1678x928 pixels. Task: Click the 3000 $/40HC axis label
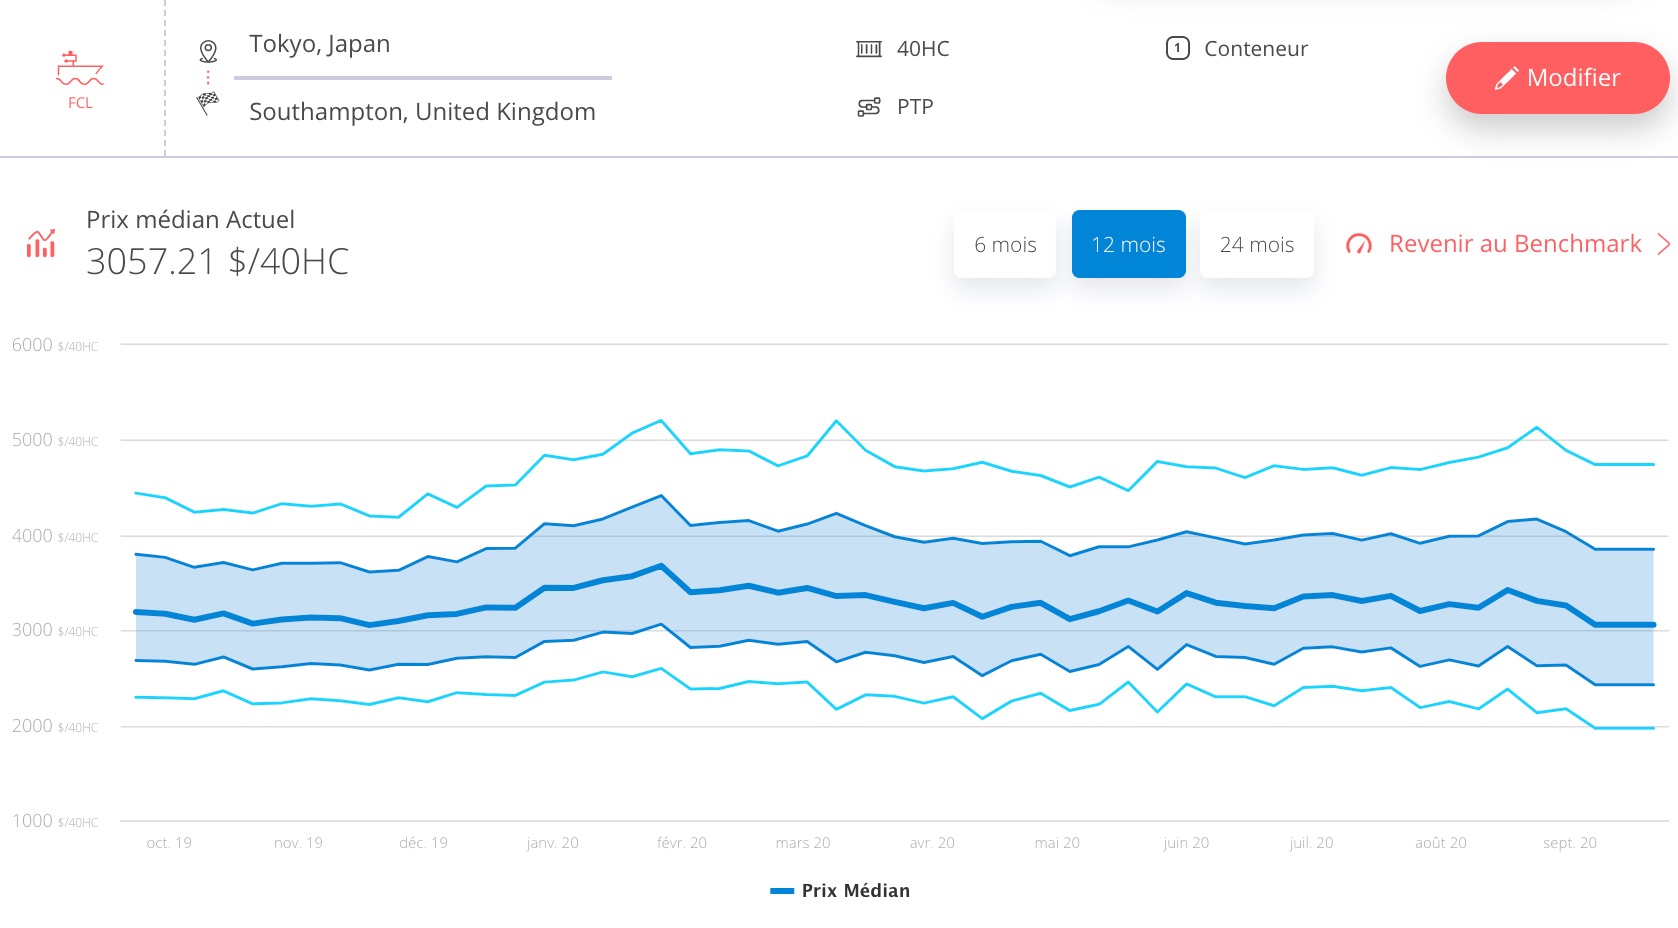[55, 630]
